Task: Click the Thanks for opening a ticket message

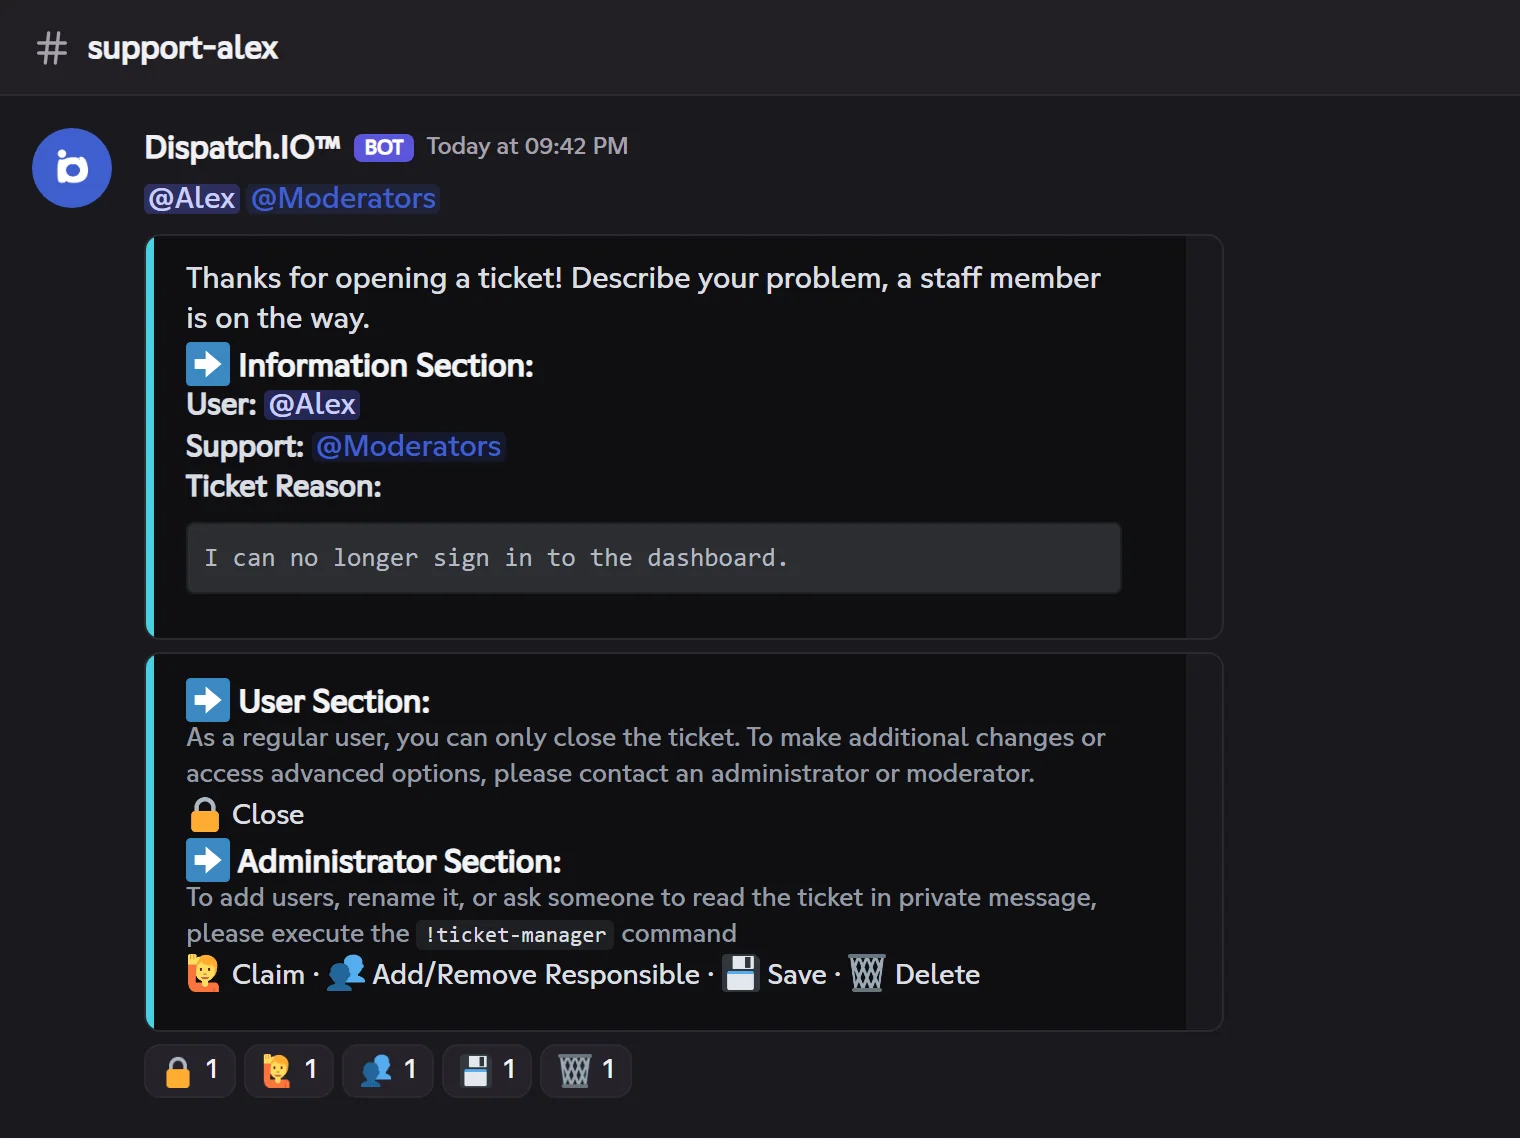Action: click(643, 298)
